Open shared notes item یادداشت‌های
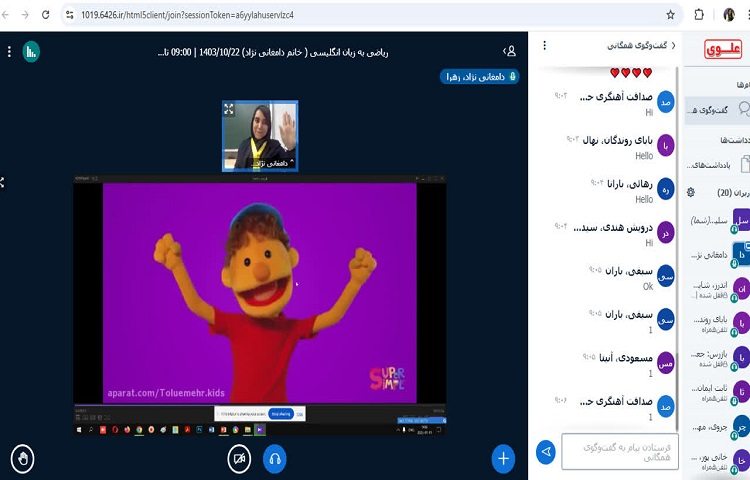Image resolution: width=750 pixels, height=480 pixels. tap(717, 165)
